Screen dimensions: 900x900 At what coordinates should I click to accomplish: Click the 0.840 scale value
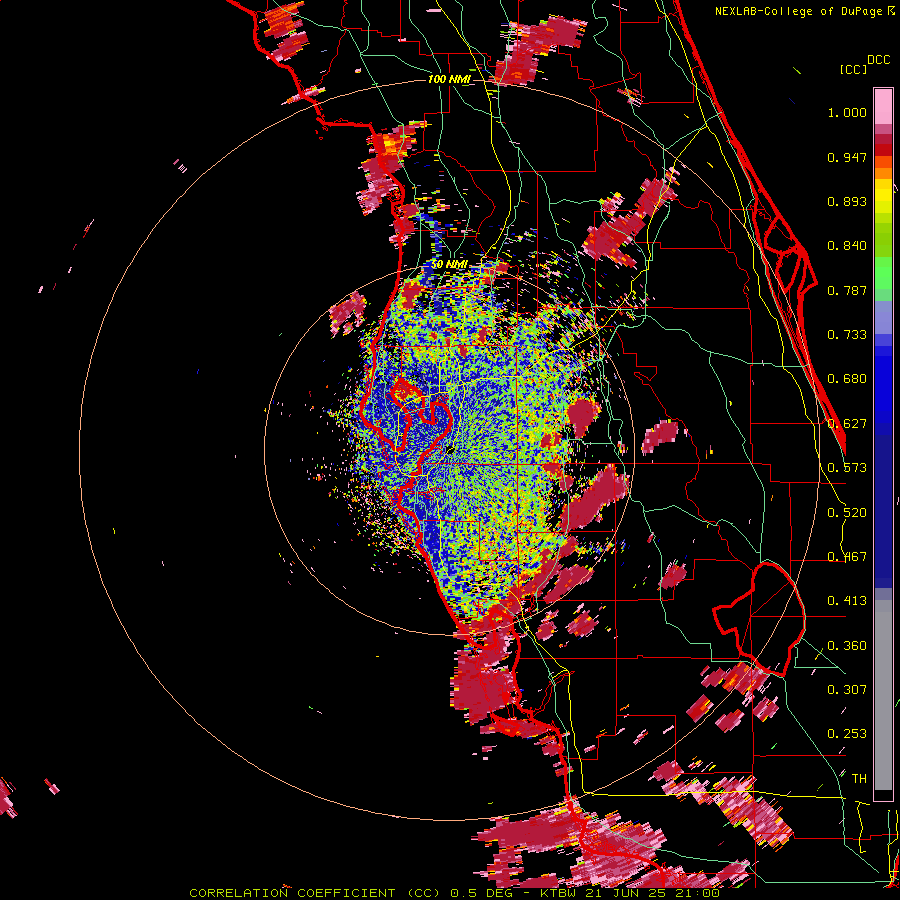click(847, 246)
